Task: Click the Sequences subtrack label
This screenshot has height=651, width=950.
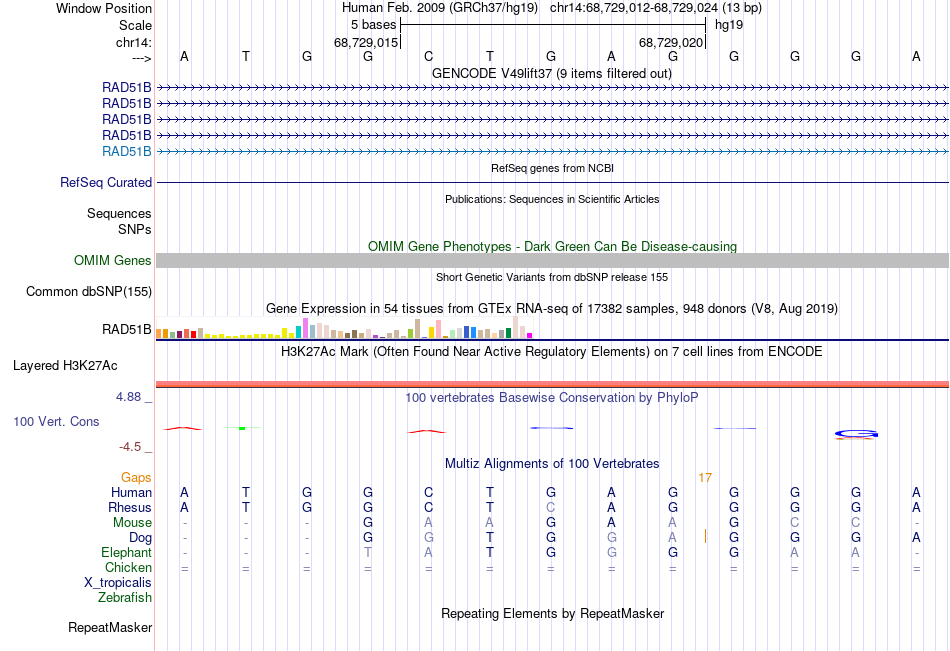Action: 119,213
